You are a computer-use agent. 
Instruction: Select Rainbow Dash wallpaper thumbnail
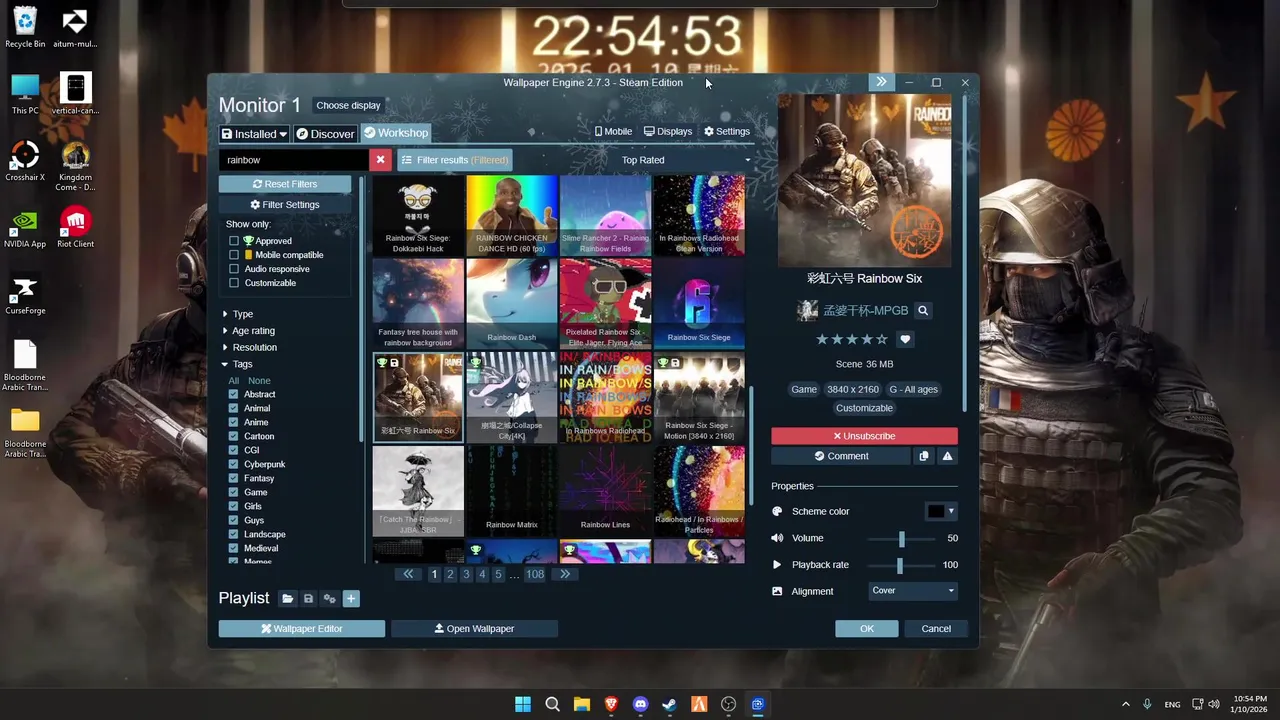(x=511, y=304)
